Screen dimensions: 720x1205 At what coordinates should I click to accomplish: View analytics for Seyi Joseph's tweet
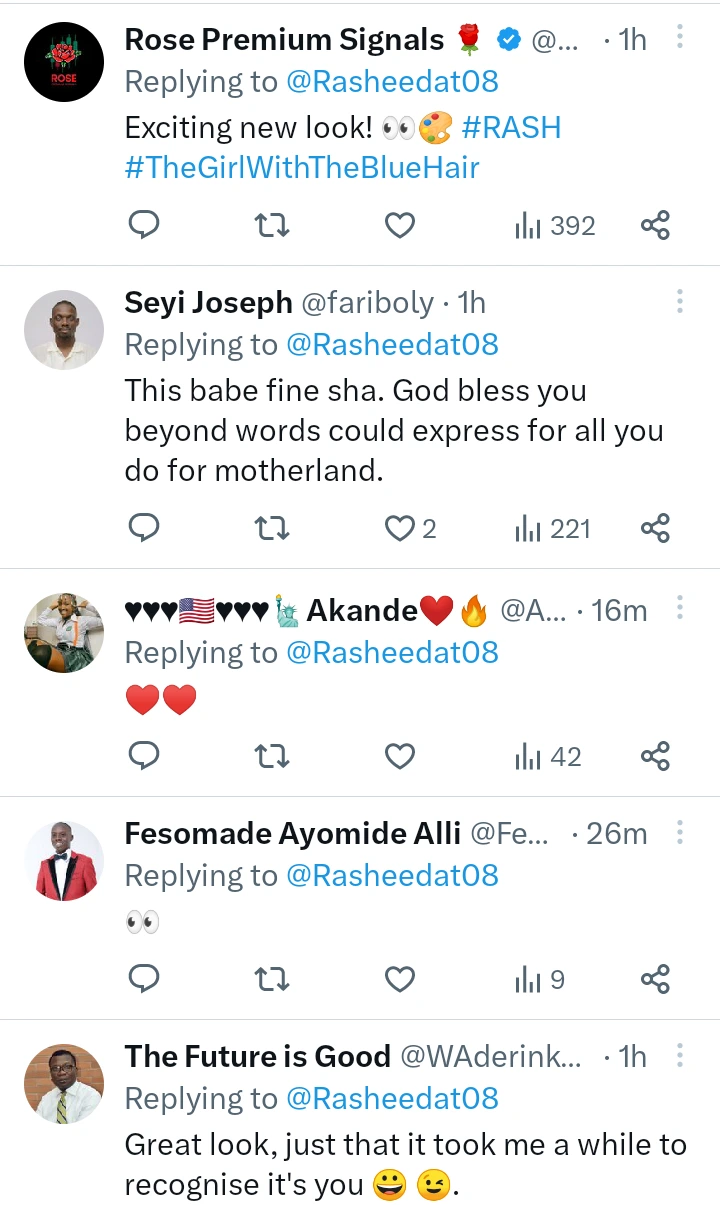(x=552, y=528)
